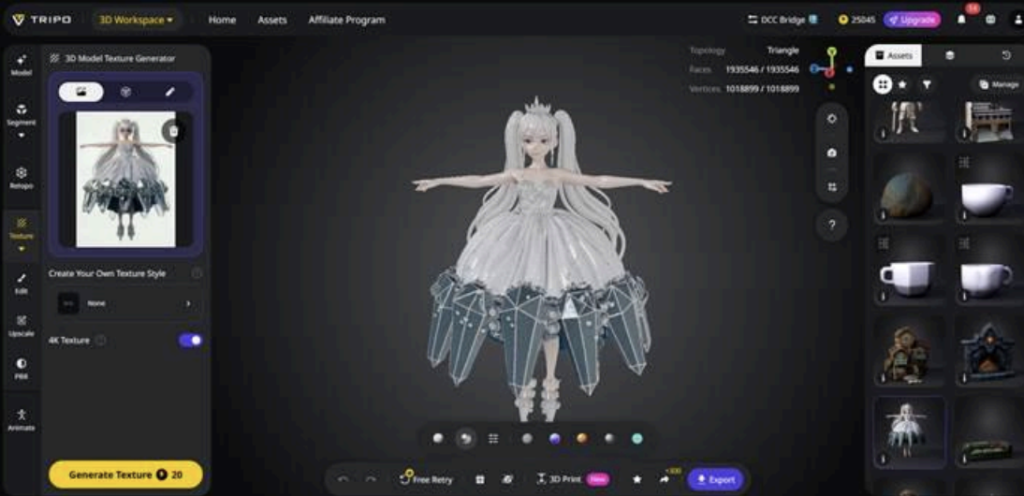Delete the reference image with trash icon
The height and width of the screenshot is (496, 1024).
tap(173, 131)
